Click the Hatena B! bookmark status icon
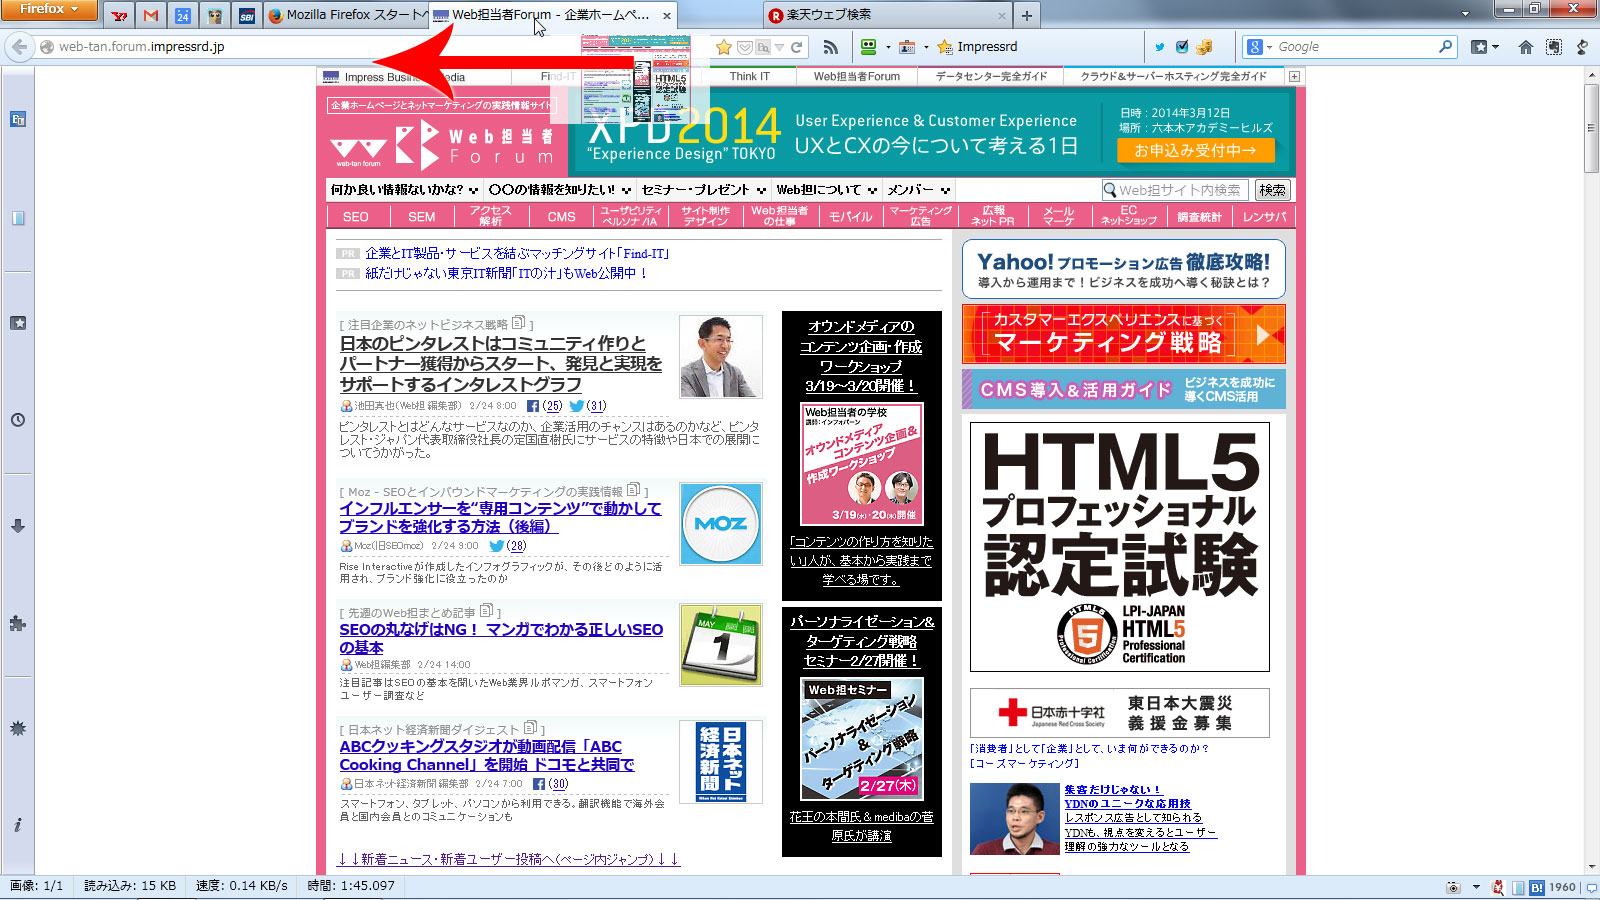 [1537, 887]
